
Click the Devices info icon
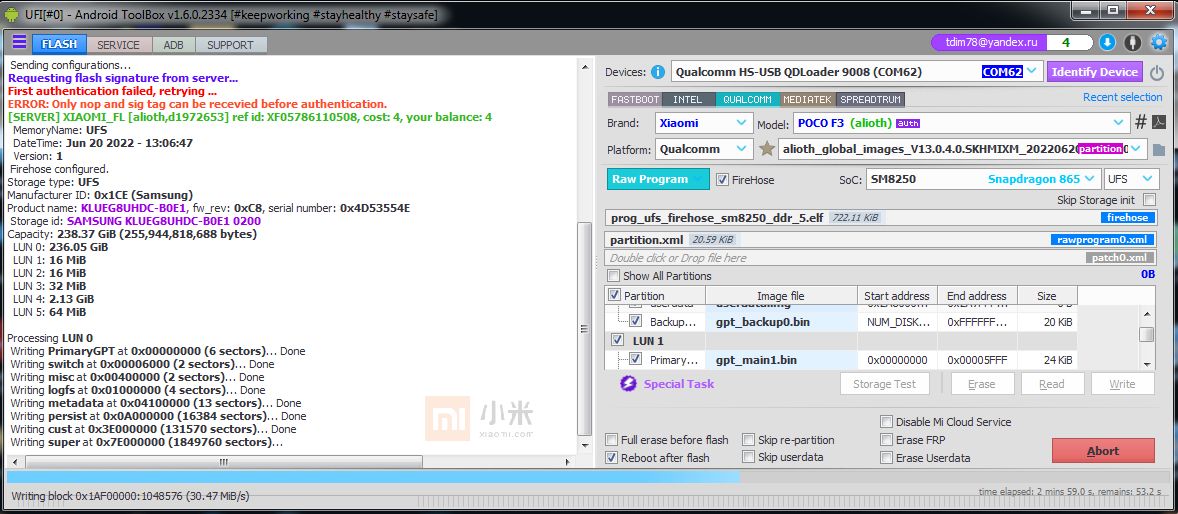pyautogui.click(x=657, y=72)
